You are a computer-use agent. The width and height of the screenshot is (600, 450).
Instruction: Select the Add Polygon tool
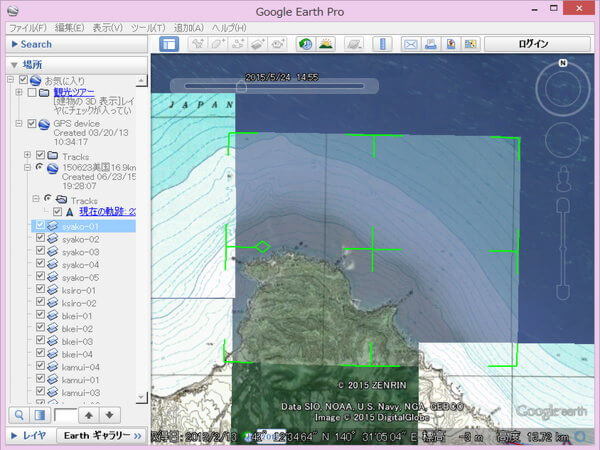pos(218,44)
